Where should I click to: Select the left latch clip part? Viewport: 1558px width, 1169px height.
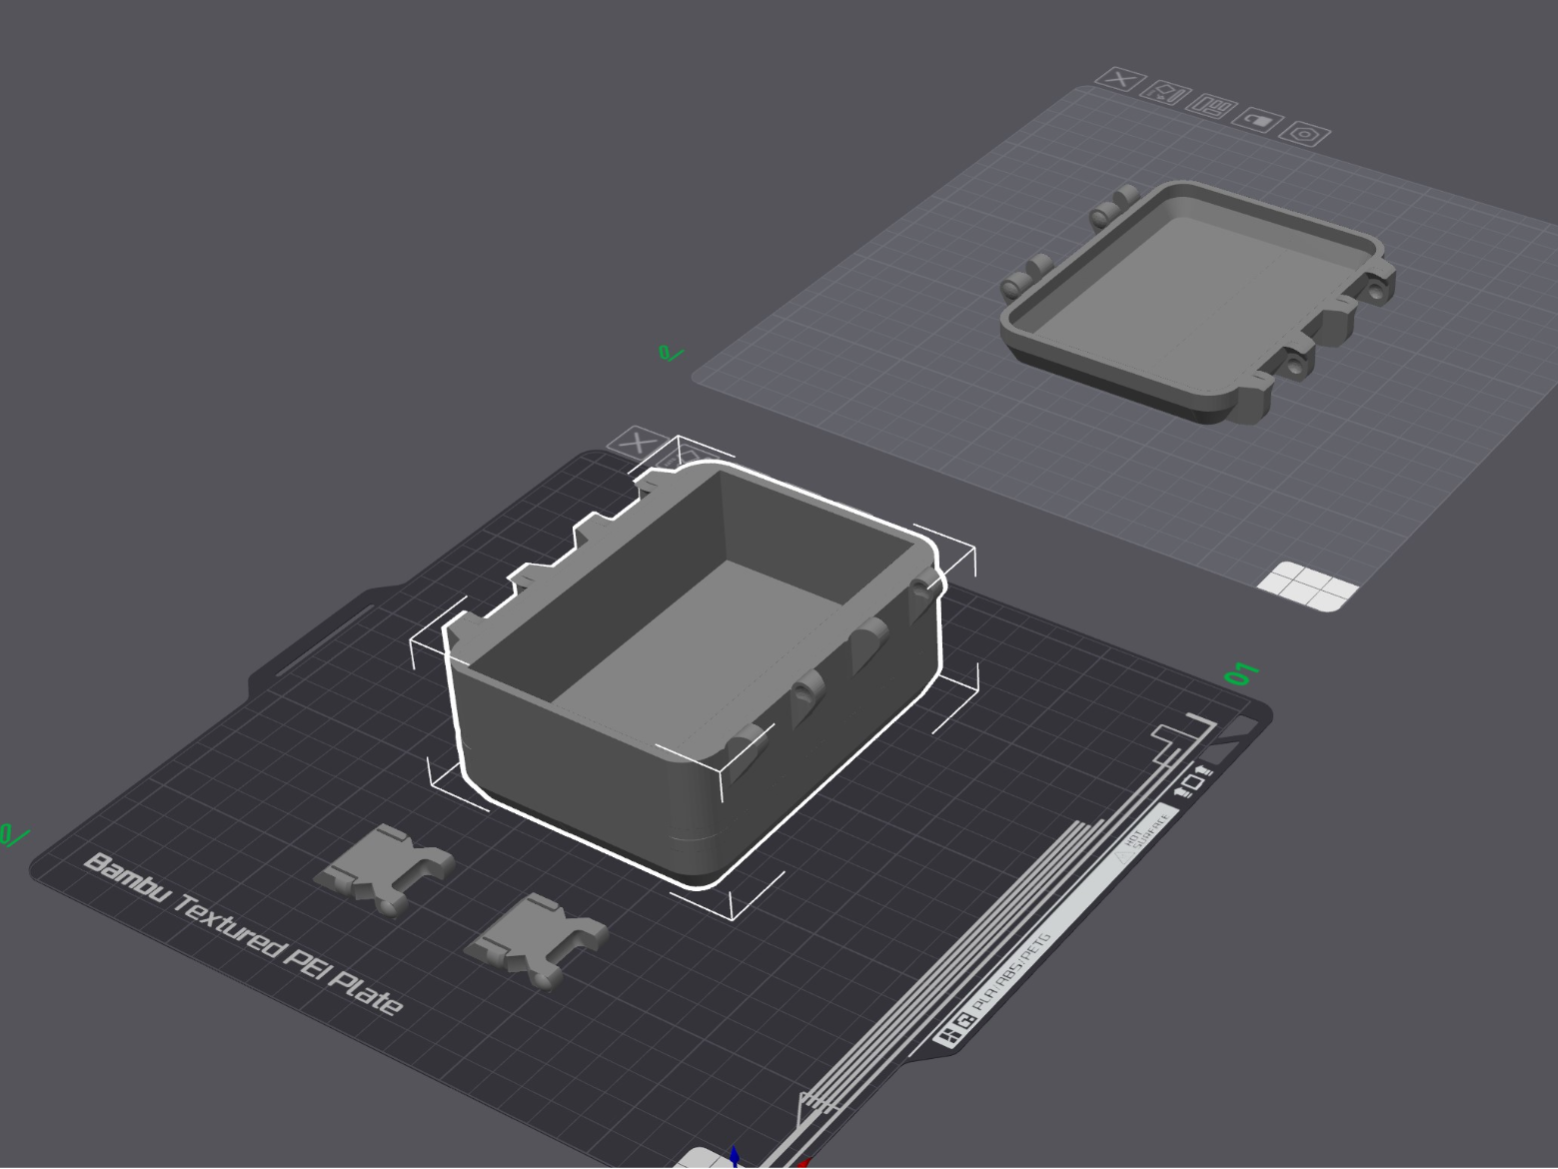tap(386, 868)
